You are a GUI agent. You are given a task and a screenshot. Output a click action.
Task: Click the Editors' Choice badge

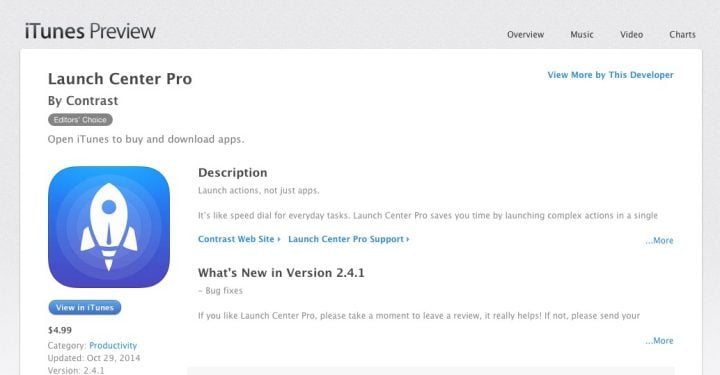click(80, 120)
